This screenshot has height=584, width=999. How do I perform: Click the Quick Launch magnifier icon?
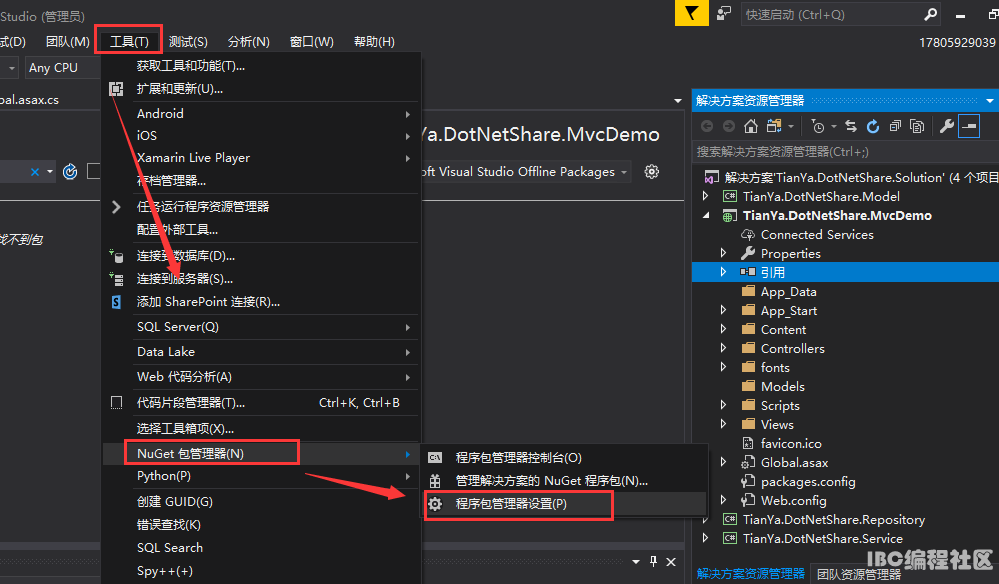(x=931, y=14)
